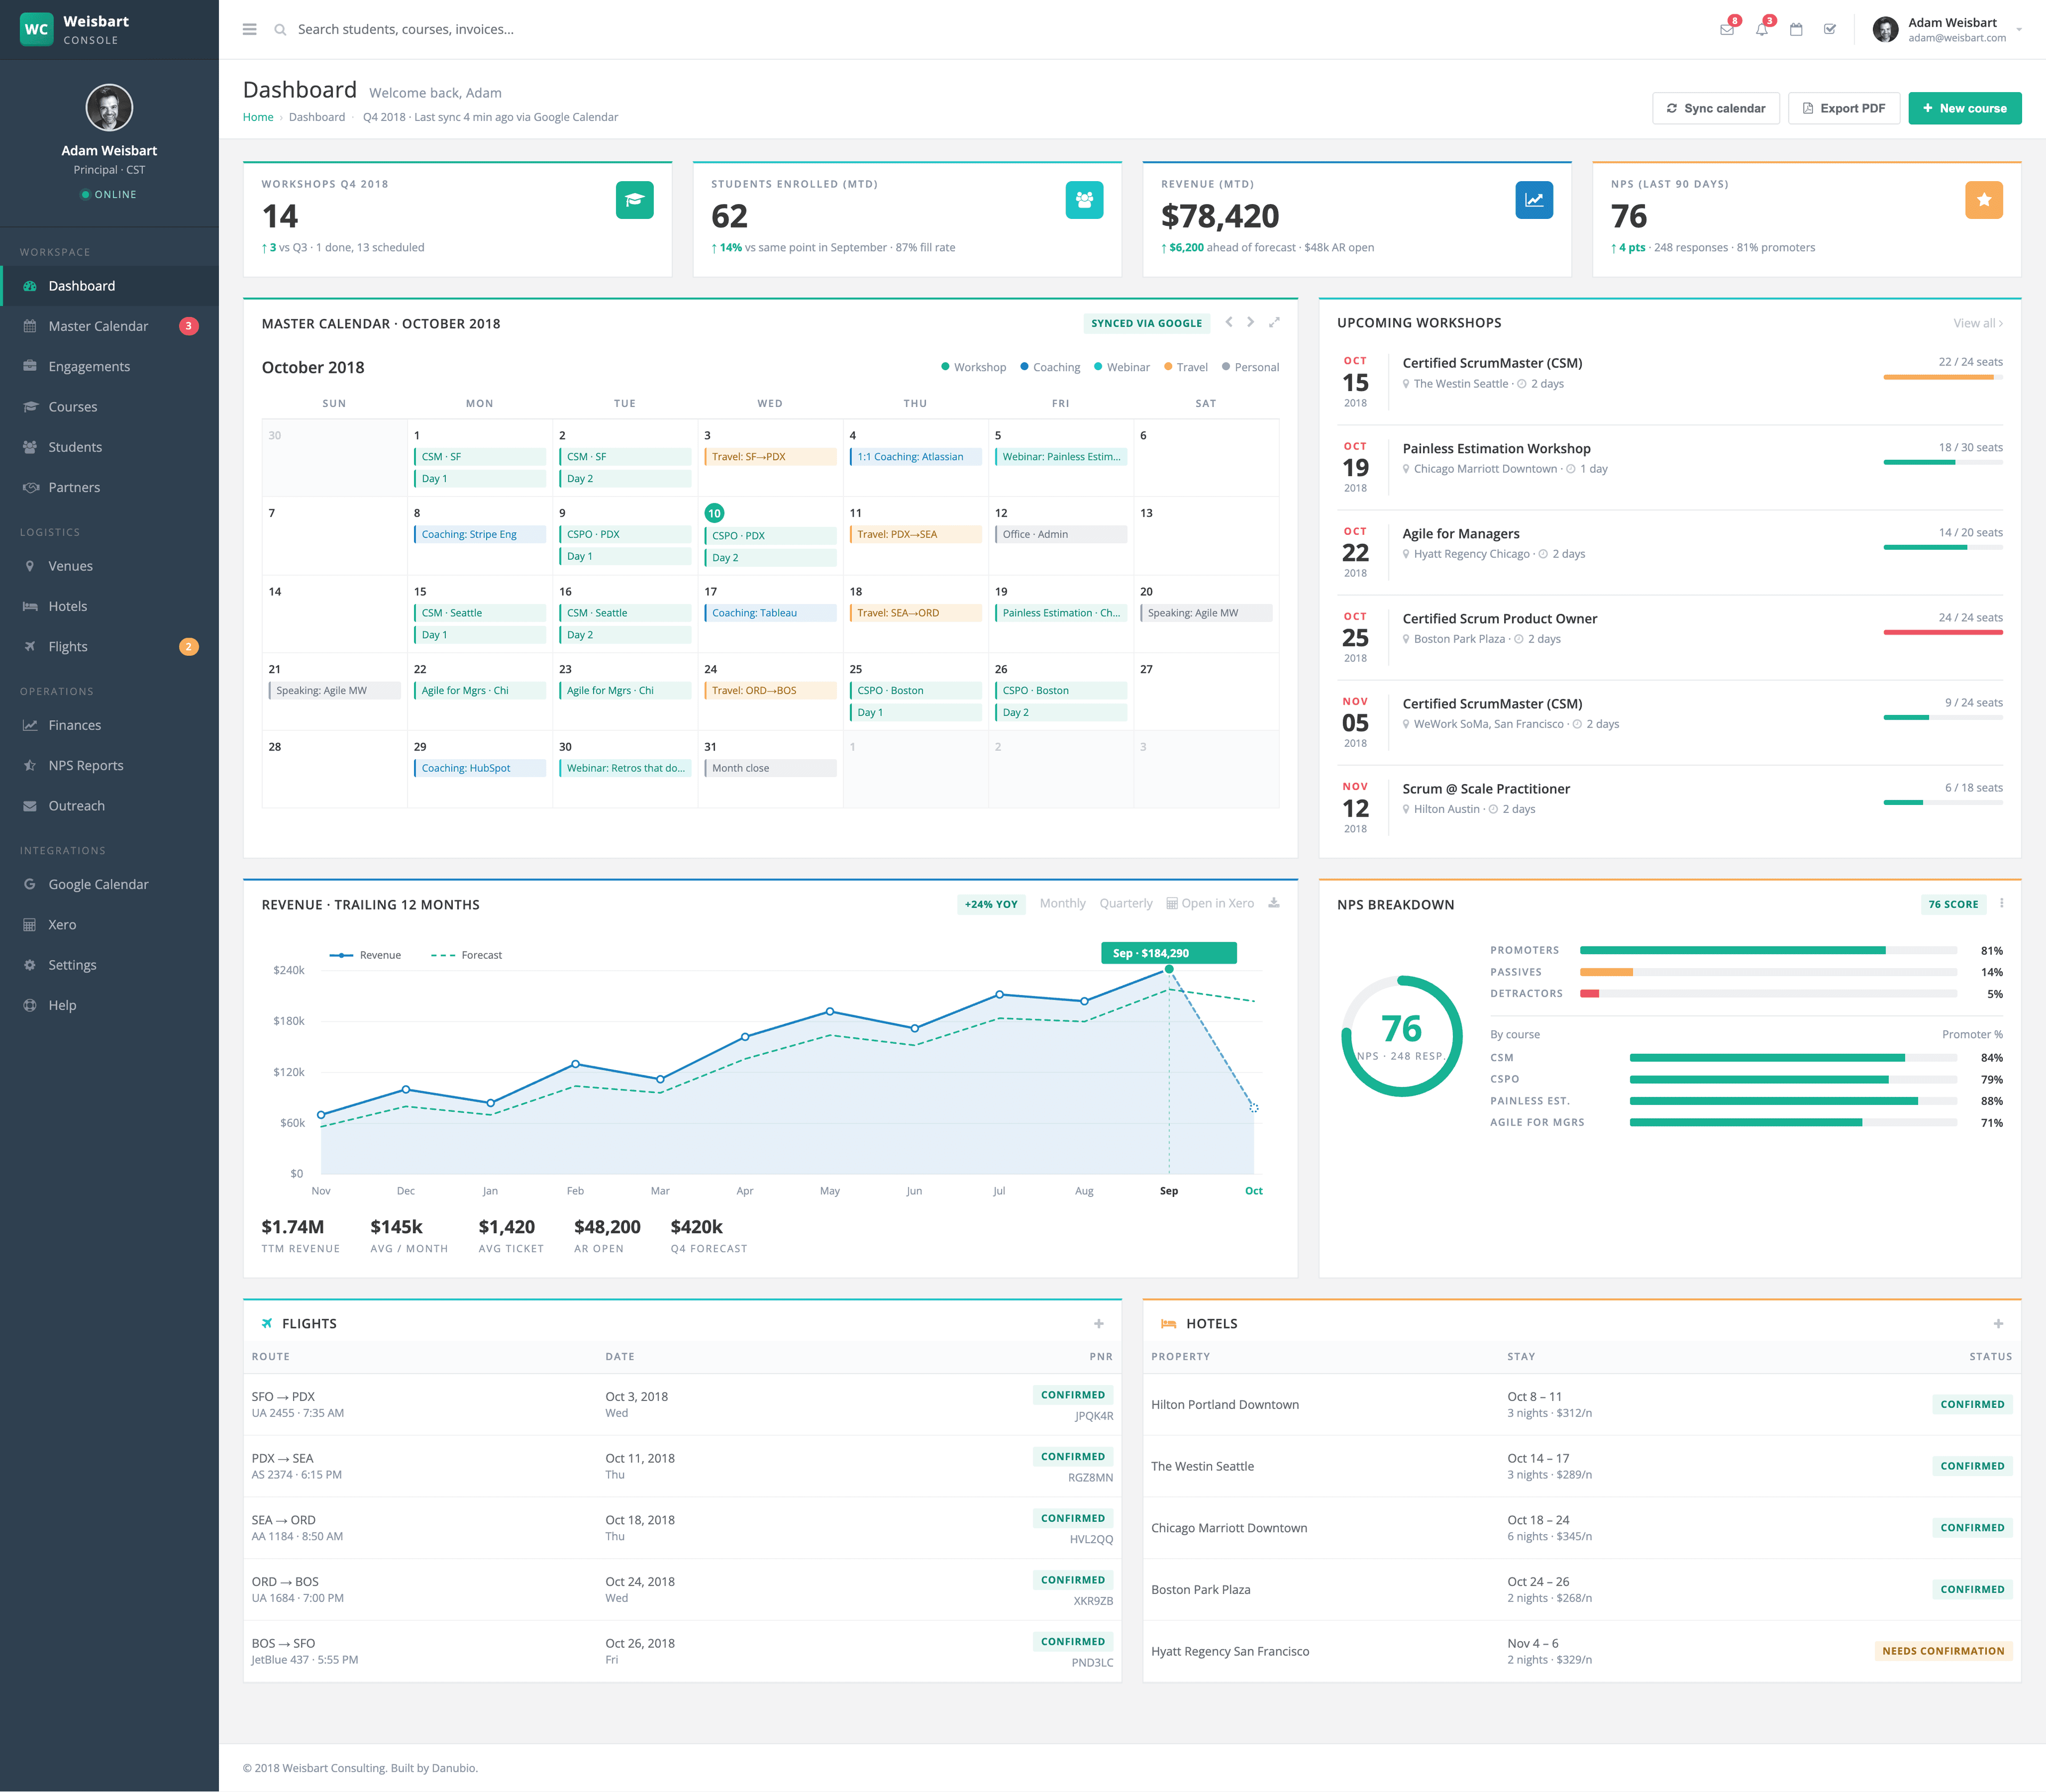Image resolution: width=2046 pixels, height=1792 pixels.
Task: Click the Oct 15 CSM seats progress bar
Action: pos(1943,377)
